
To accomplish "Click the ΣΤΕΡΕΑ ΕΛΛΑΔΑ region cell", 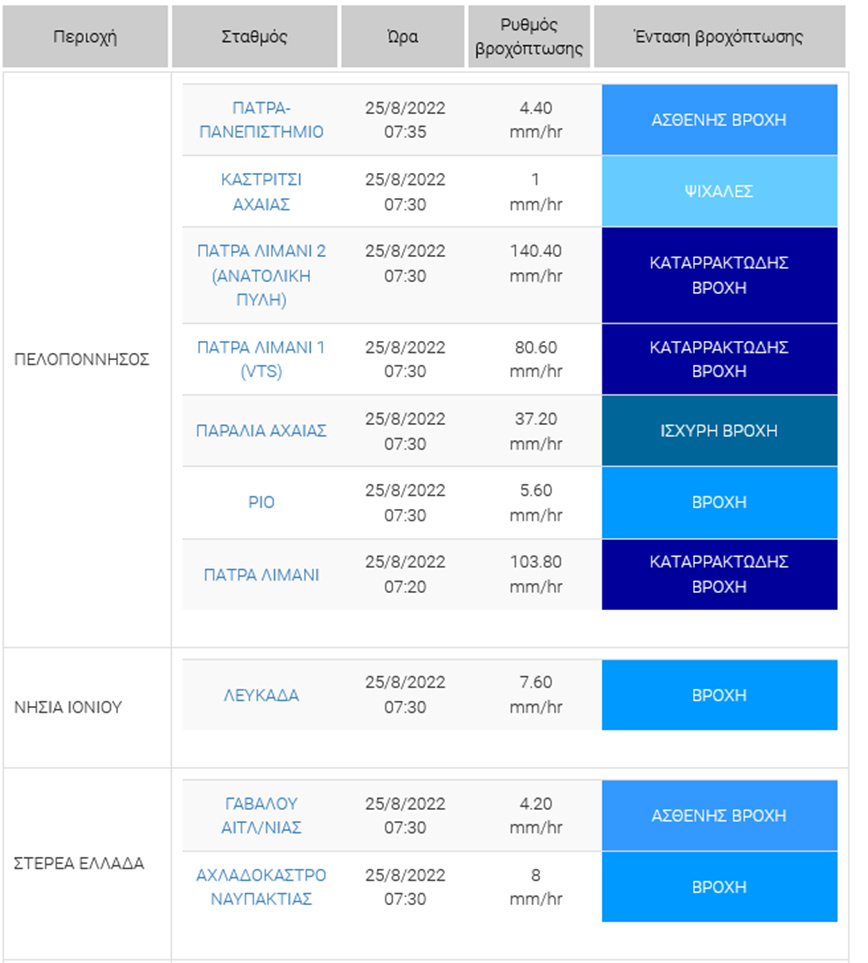I will 79,863.
